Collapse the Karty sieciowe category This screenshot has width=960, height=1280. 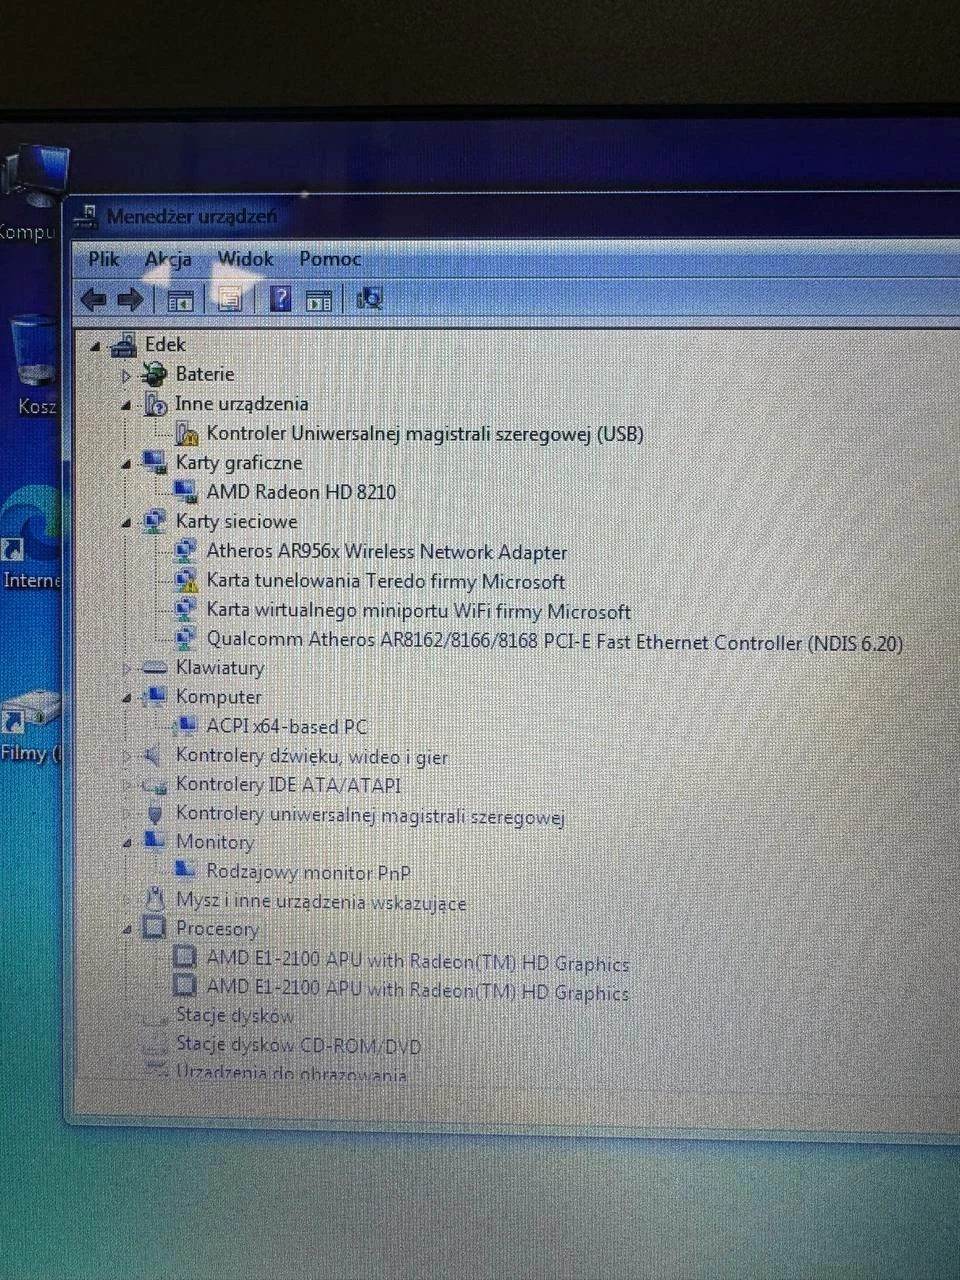(125, 521)
